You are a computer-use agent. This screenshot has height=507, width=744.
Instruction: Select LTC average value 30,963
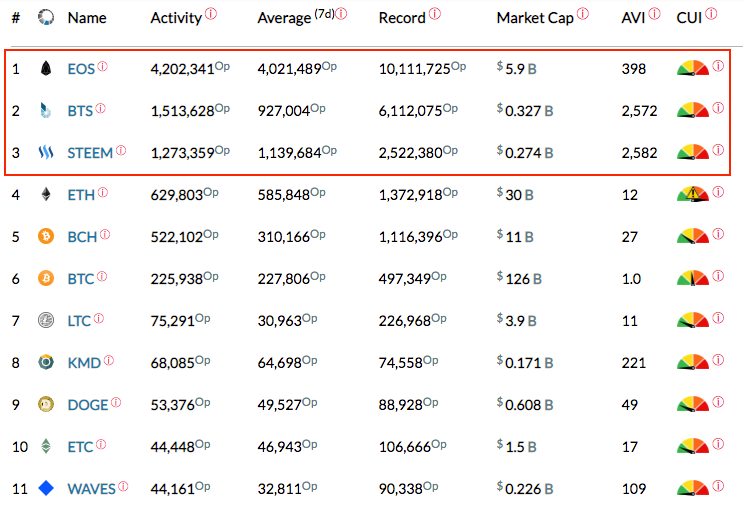279,321
